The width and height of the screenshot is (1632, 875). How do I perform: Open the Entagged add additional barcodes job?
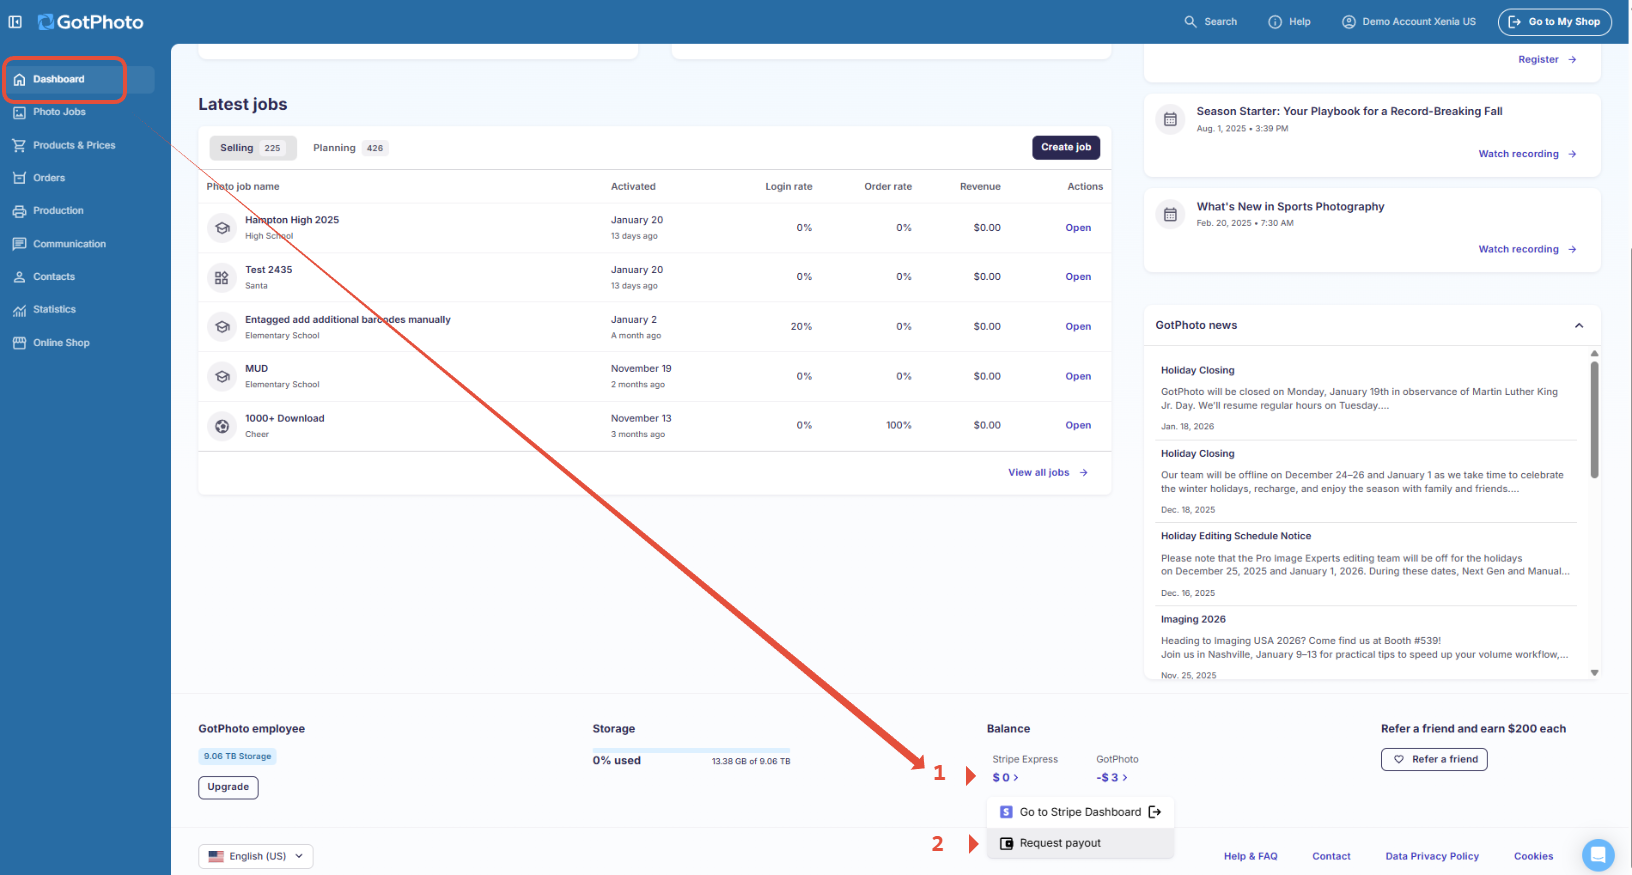1078,327
